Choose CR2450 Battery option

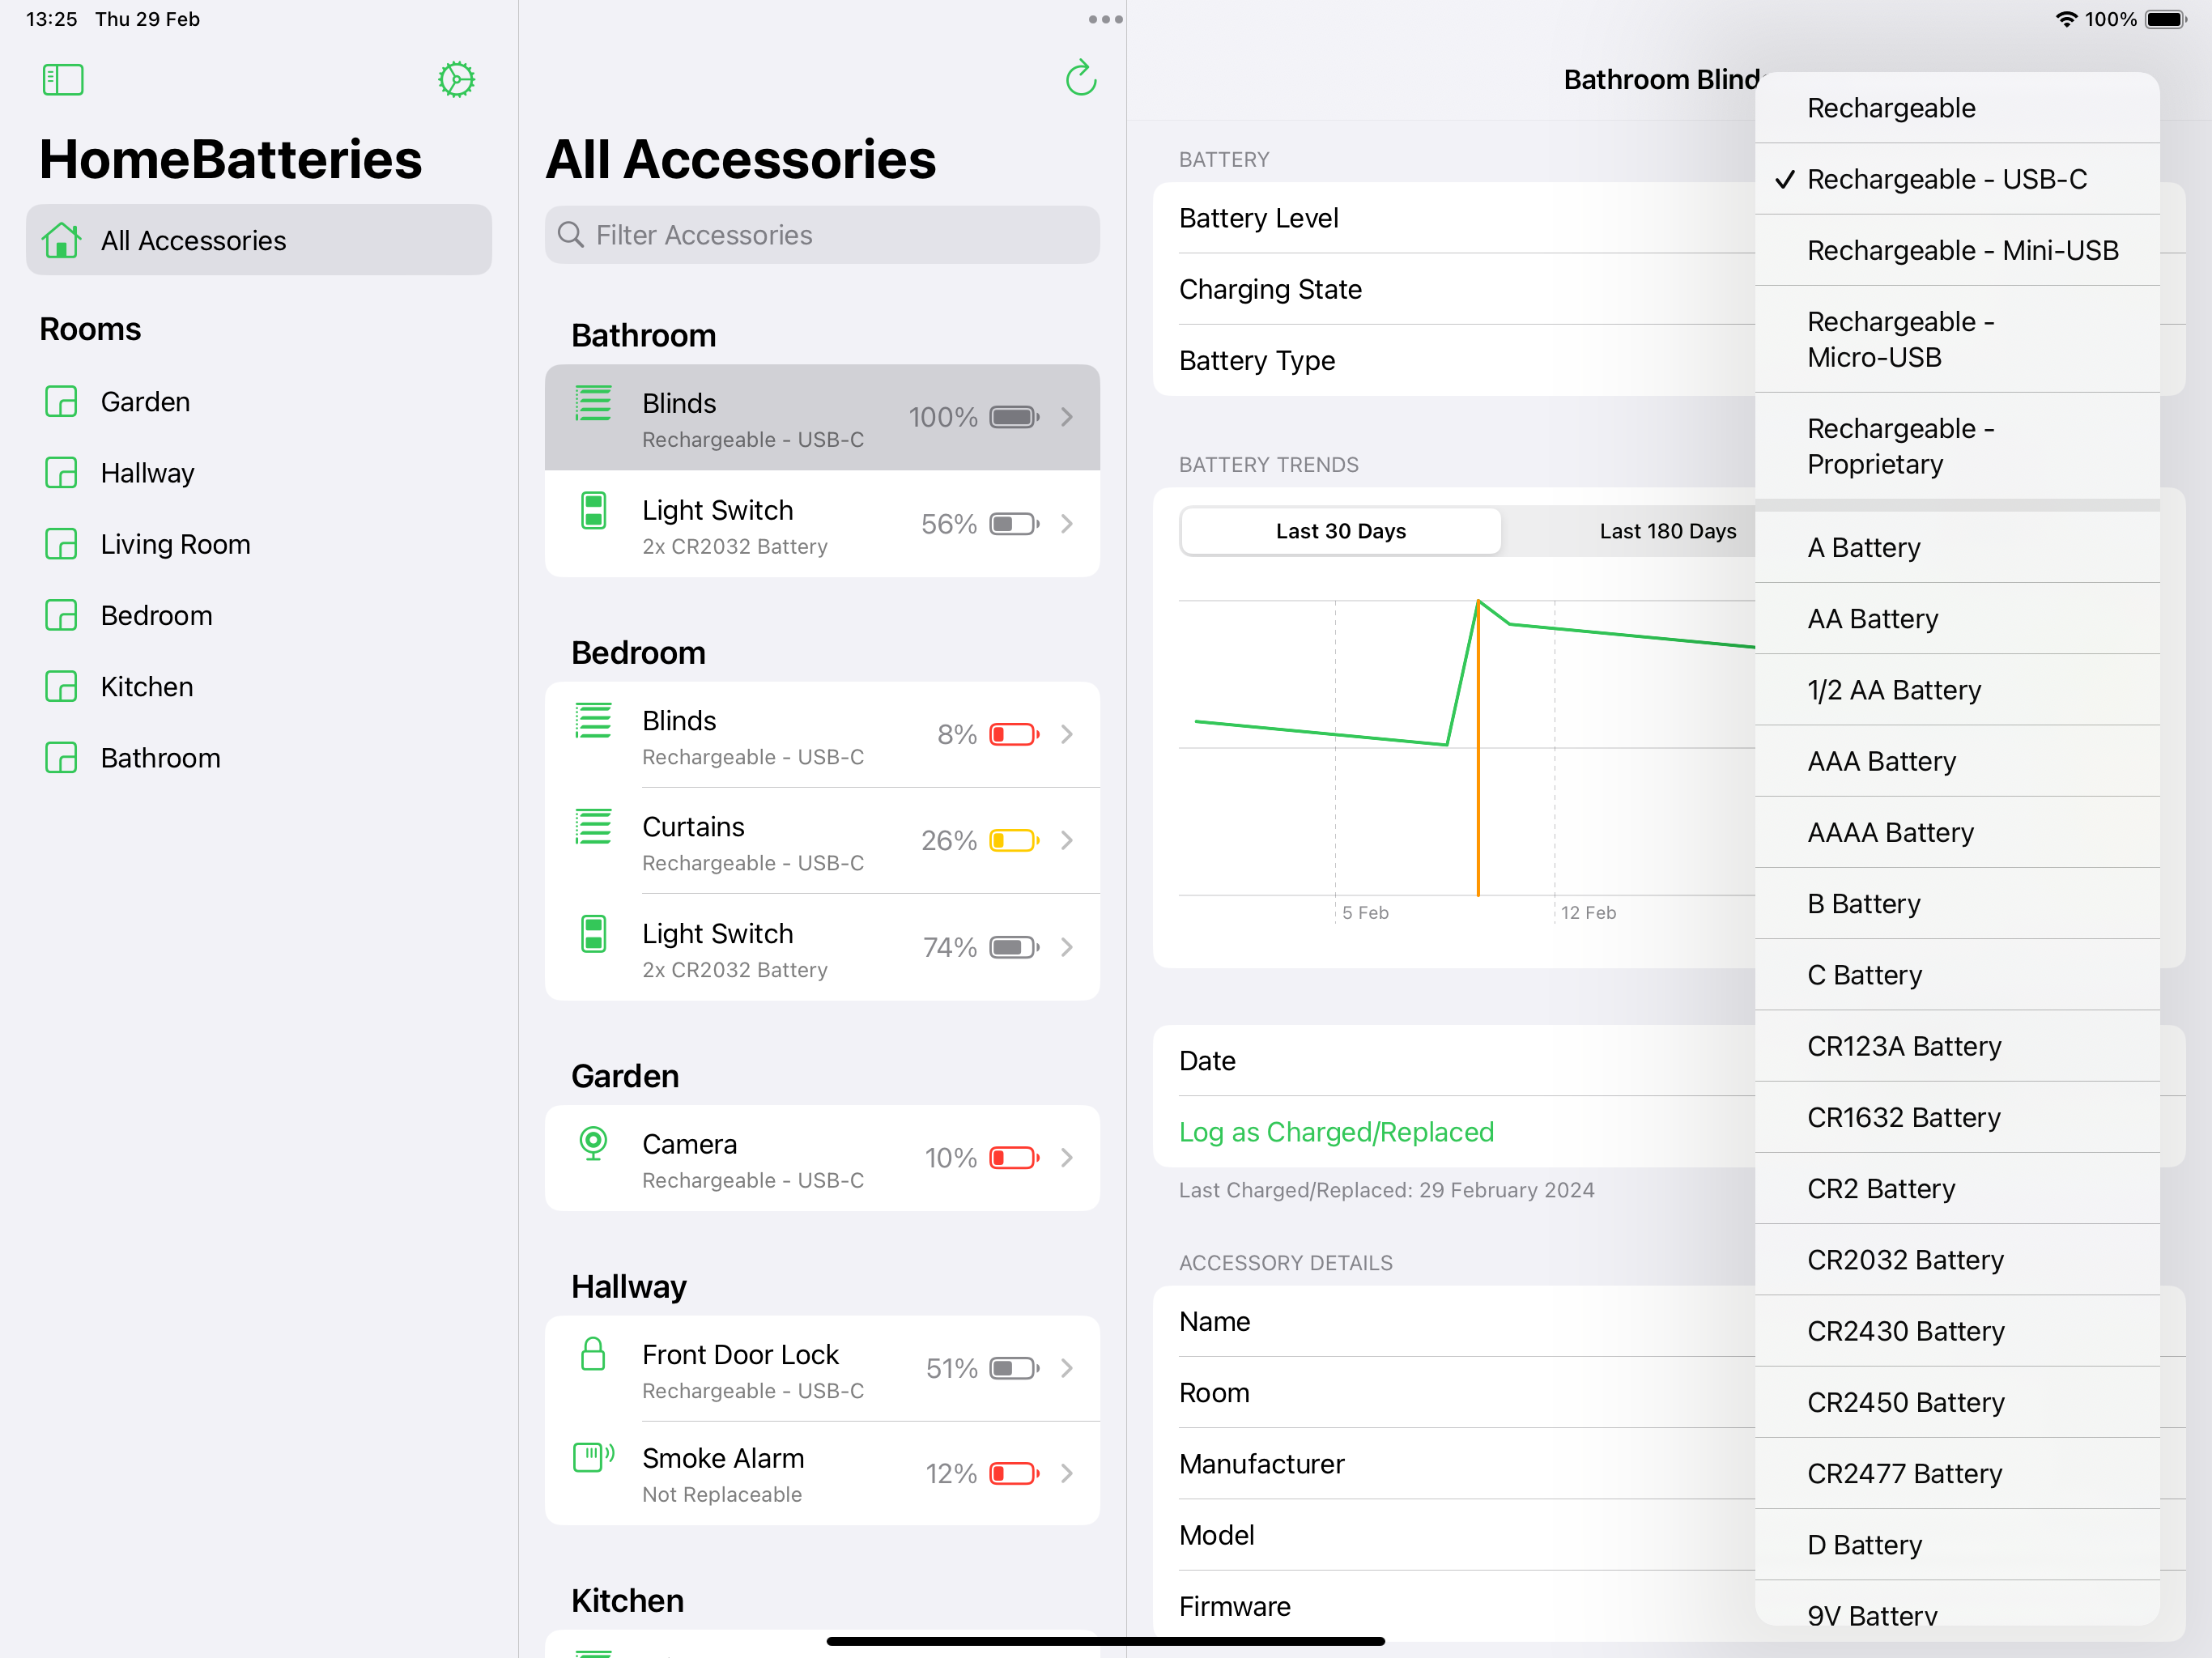tap(1957, 1402)
